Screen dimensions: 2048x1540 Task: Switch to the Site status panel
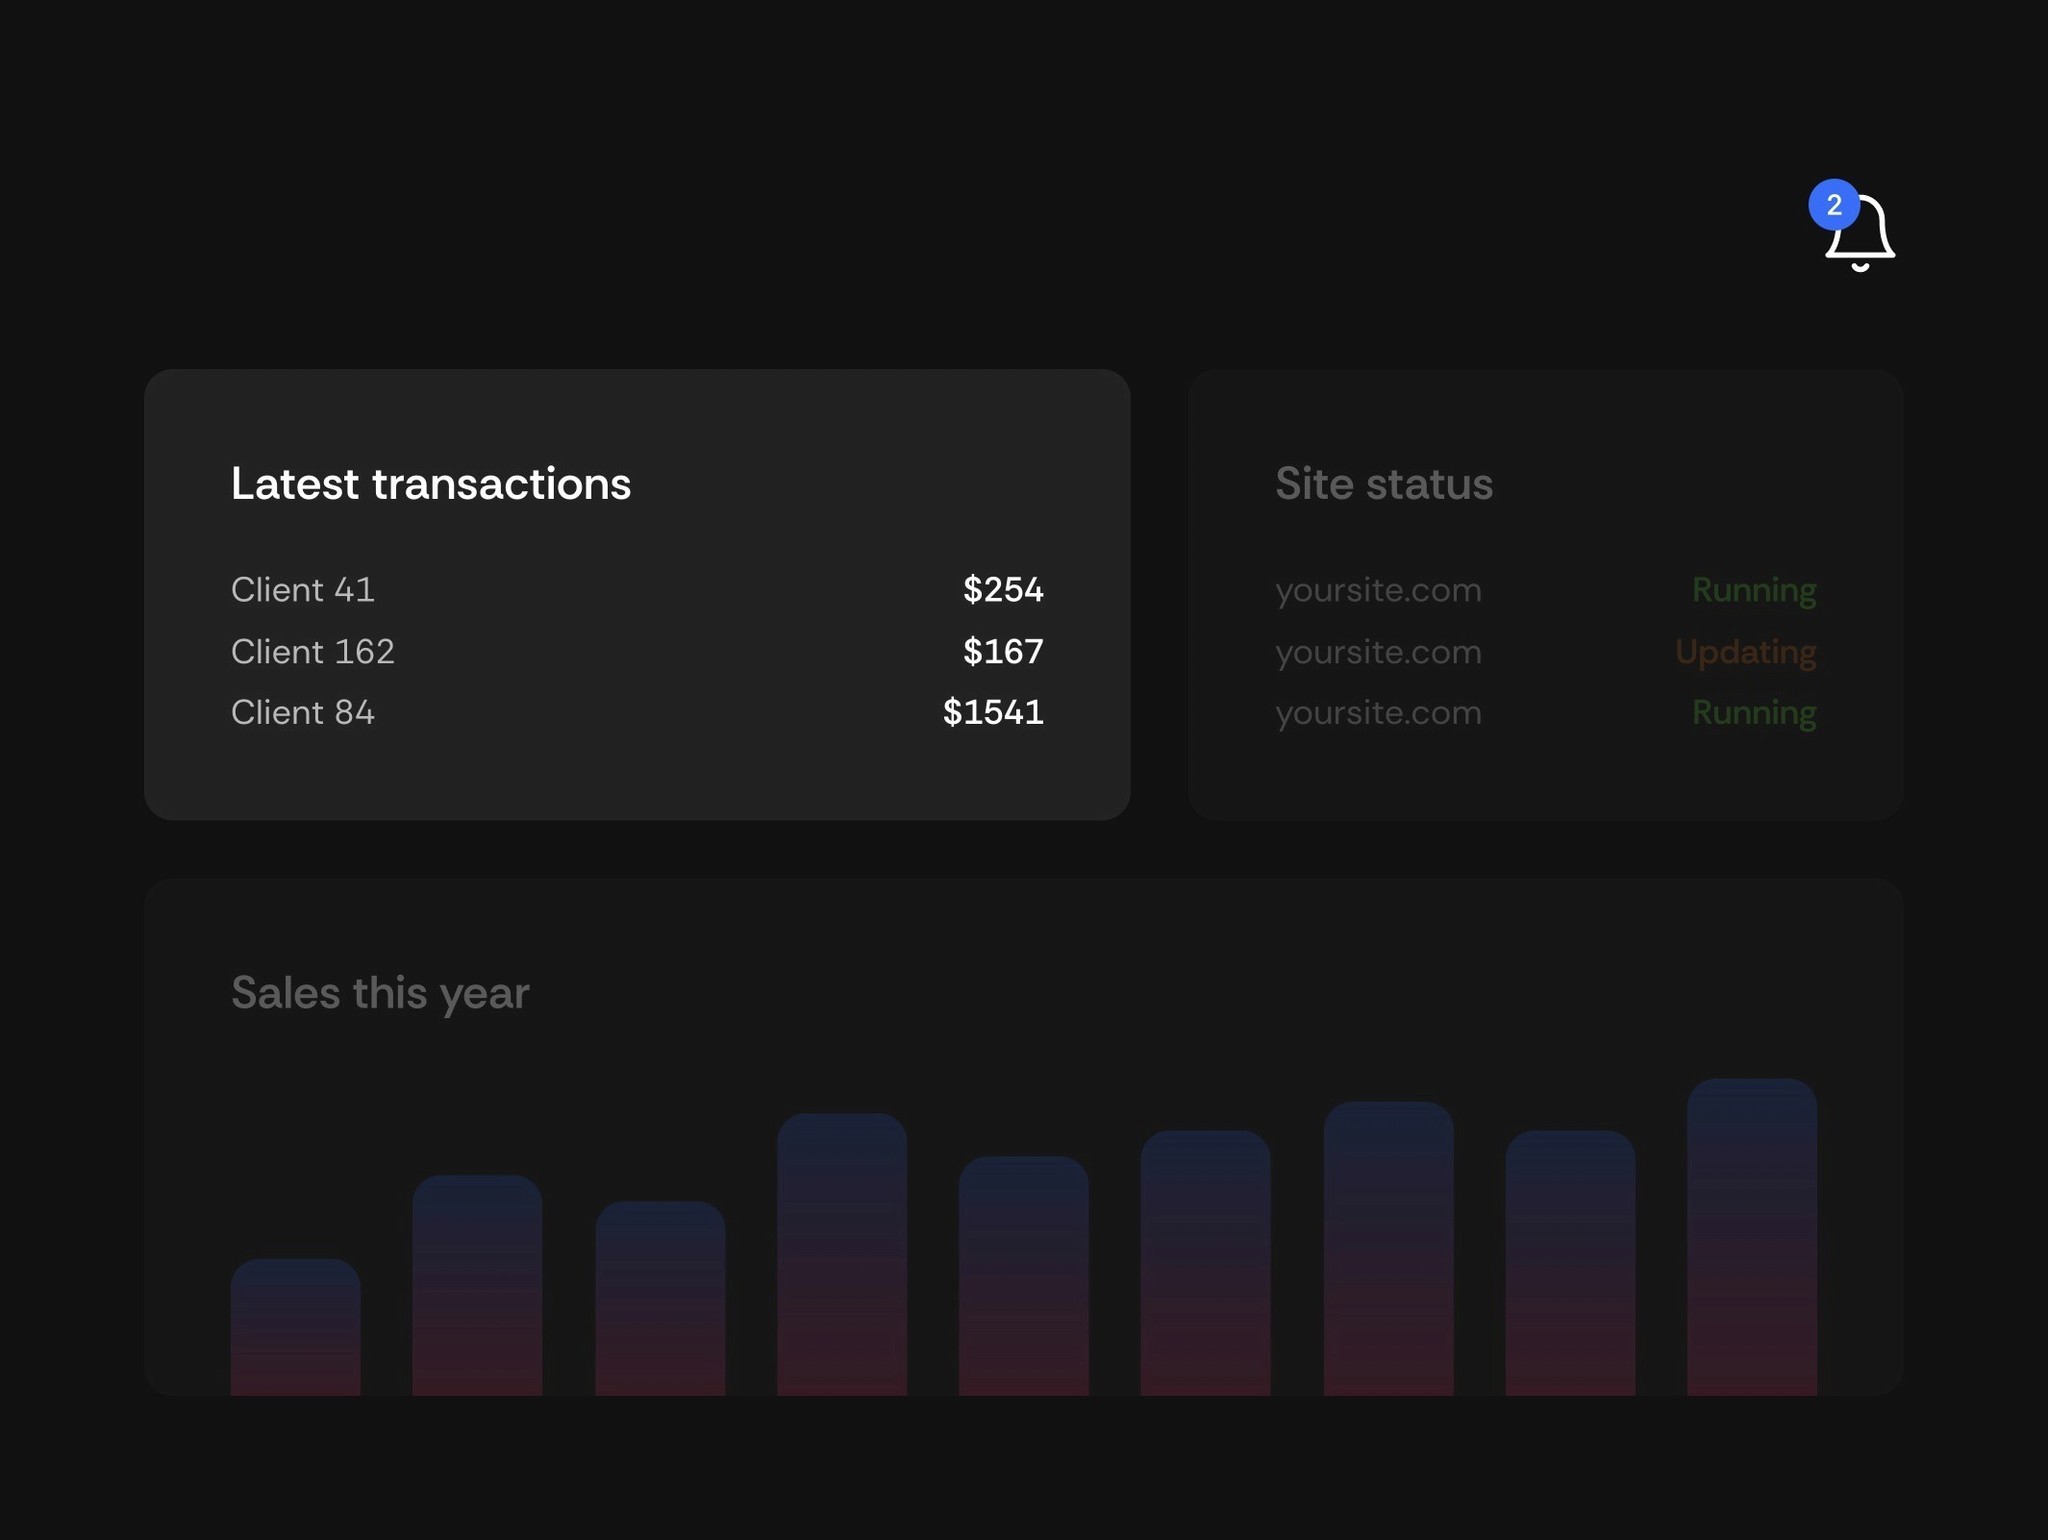(x=1385, y=484)
